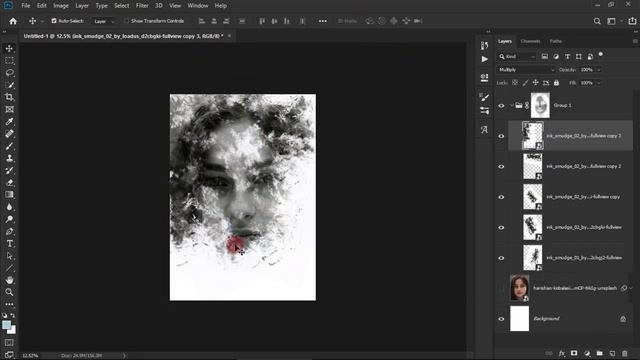Open the History panel icon
Screen dimensions: 640x360
pyautogui.click(x=484, y=45)
